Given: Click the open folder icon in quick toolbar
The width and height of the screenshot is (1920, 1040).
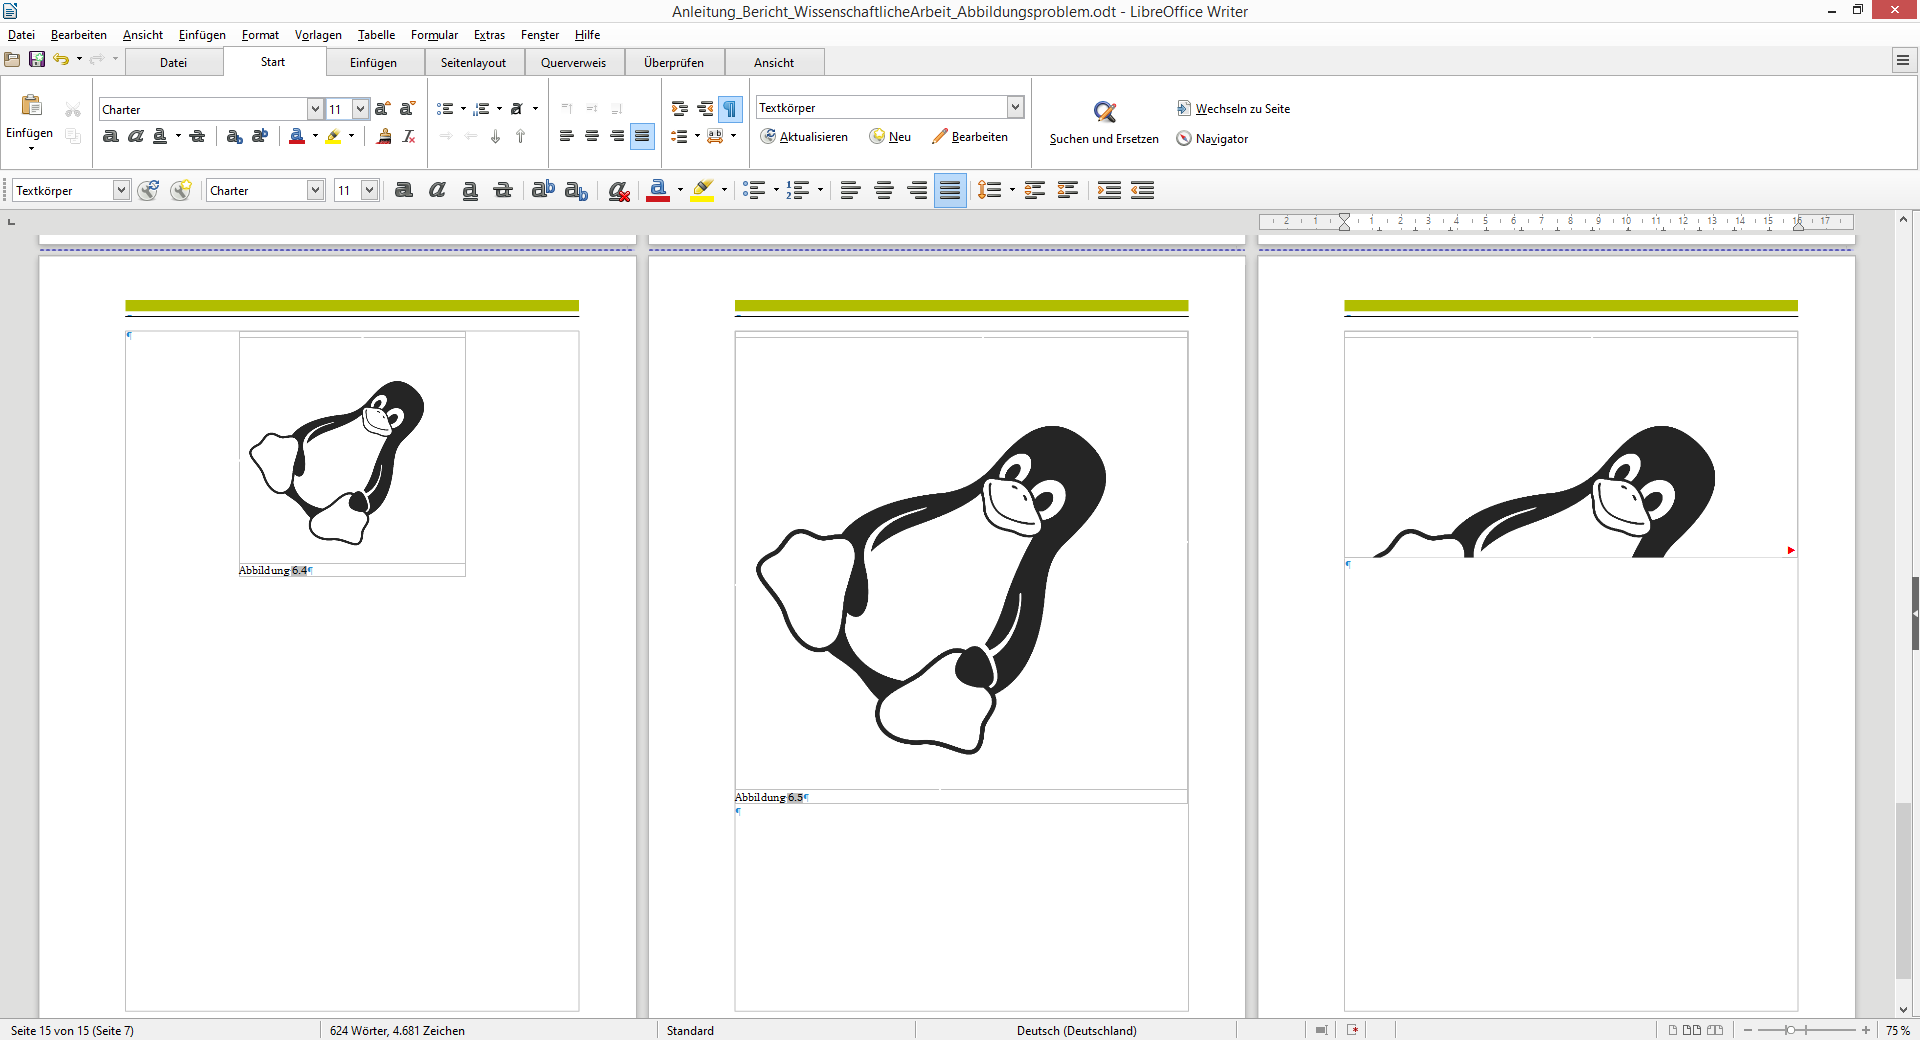Looking at the screenshot, I should (x=12, y=60).
